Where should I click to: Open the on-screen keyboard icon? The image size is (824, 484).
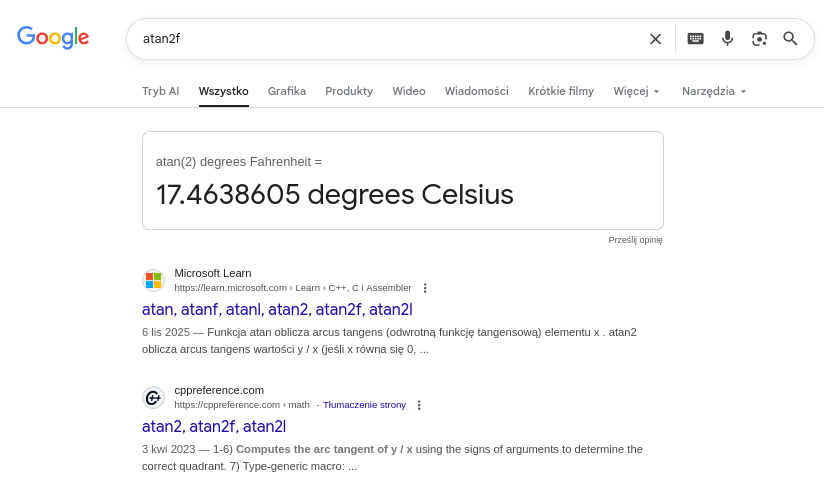695,39
